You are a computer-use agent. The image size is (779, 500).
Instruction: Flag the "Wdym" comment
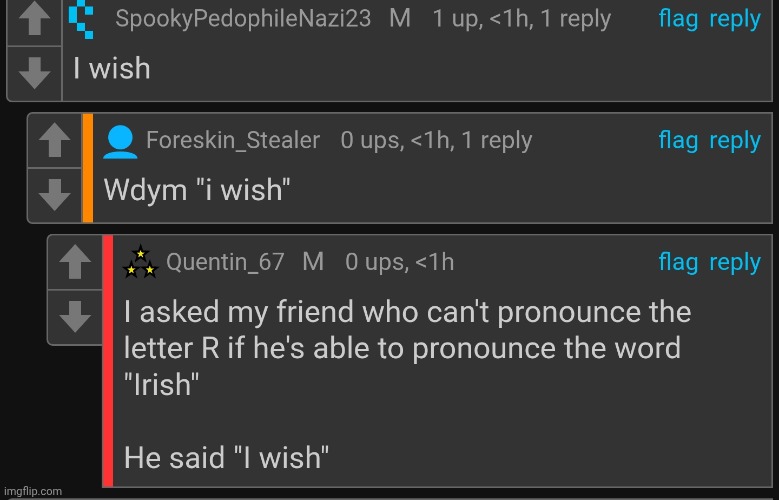coord(678,141)
